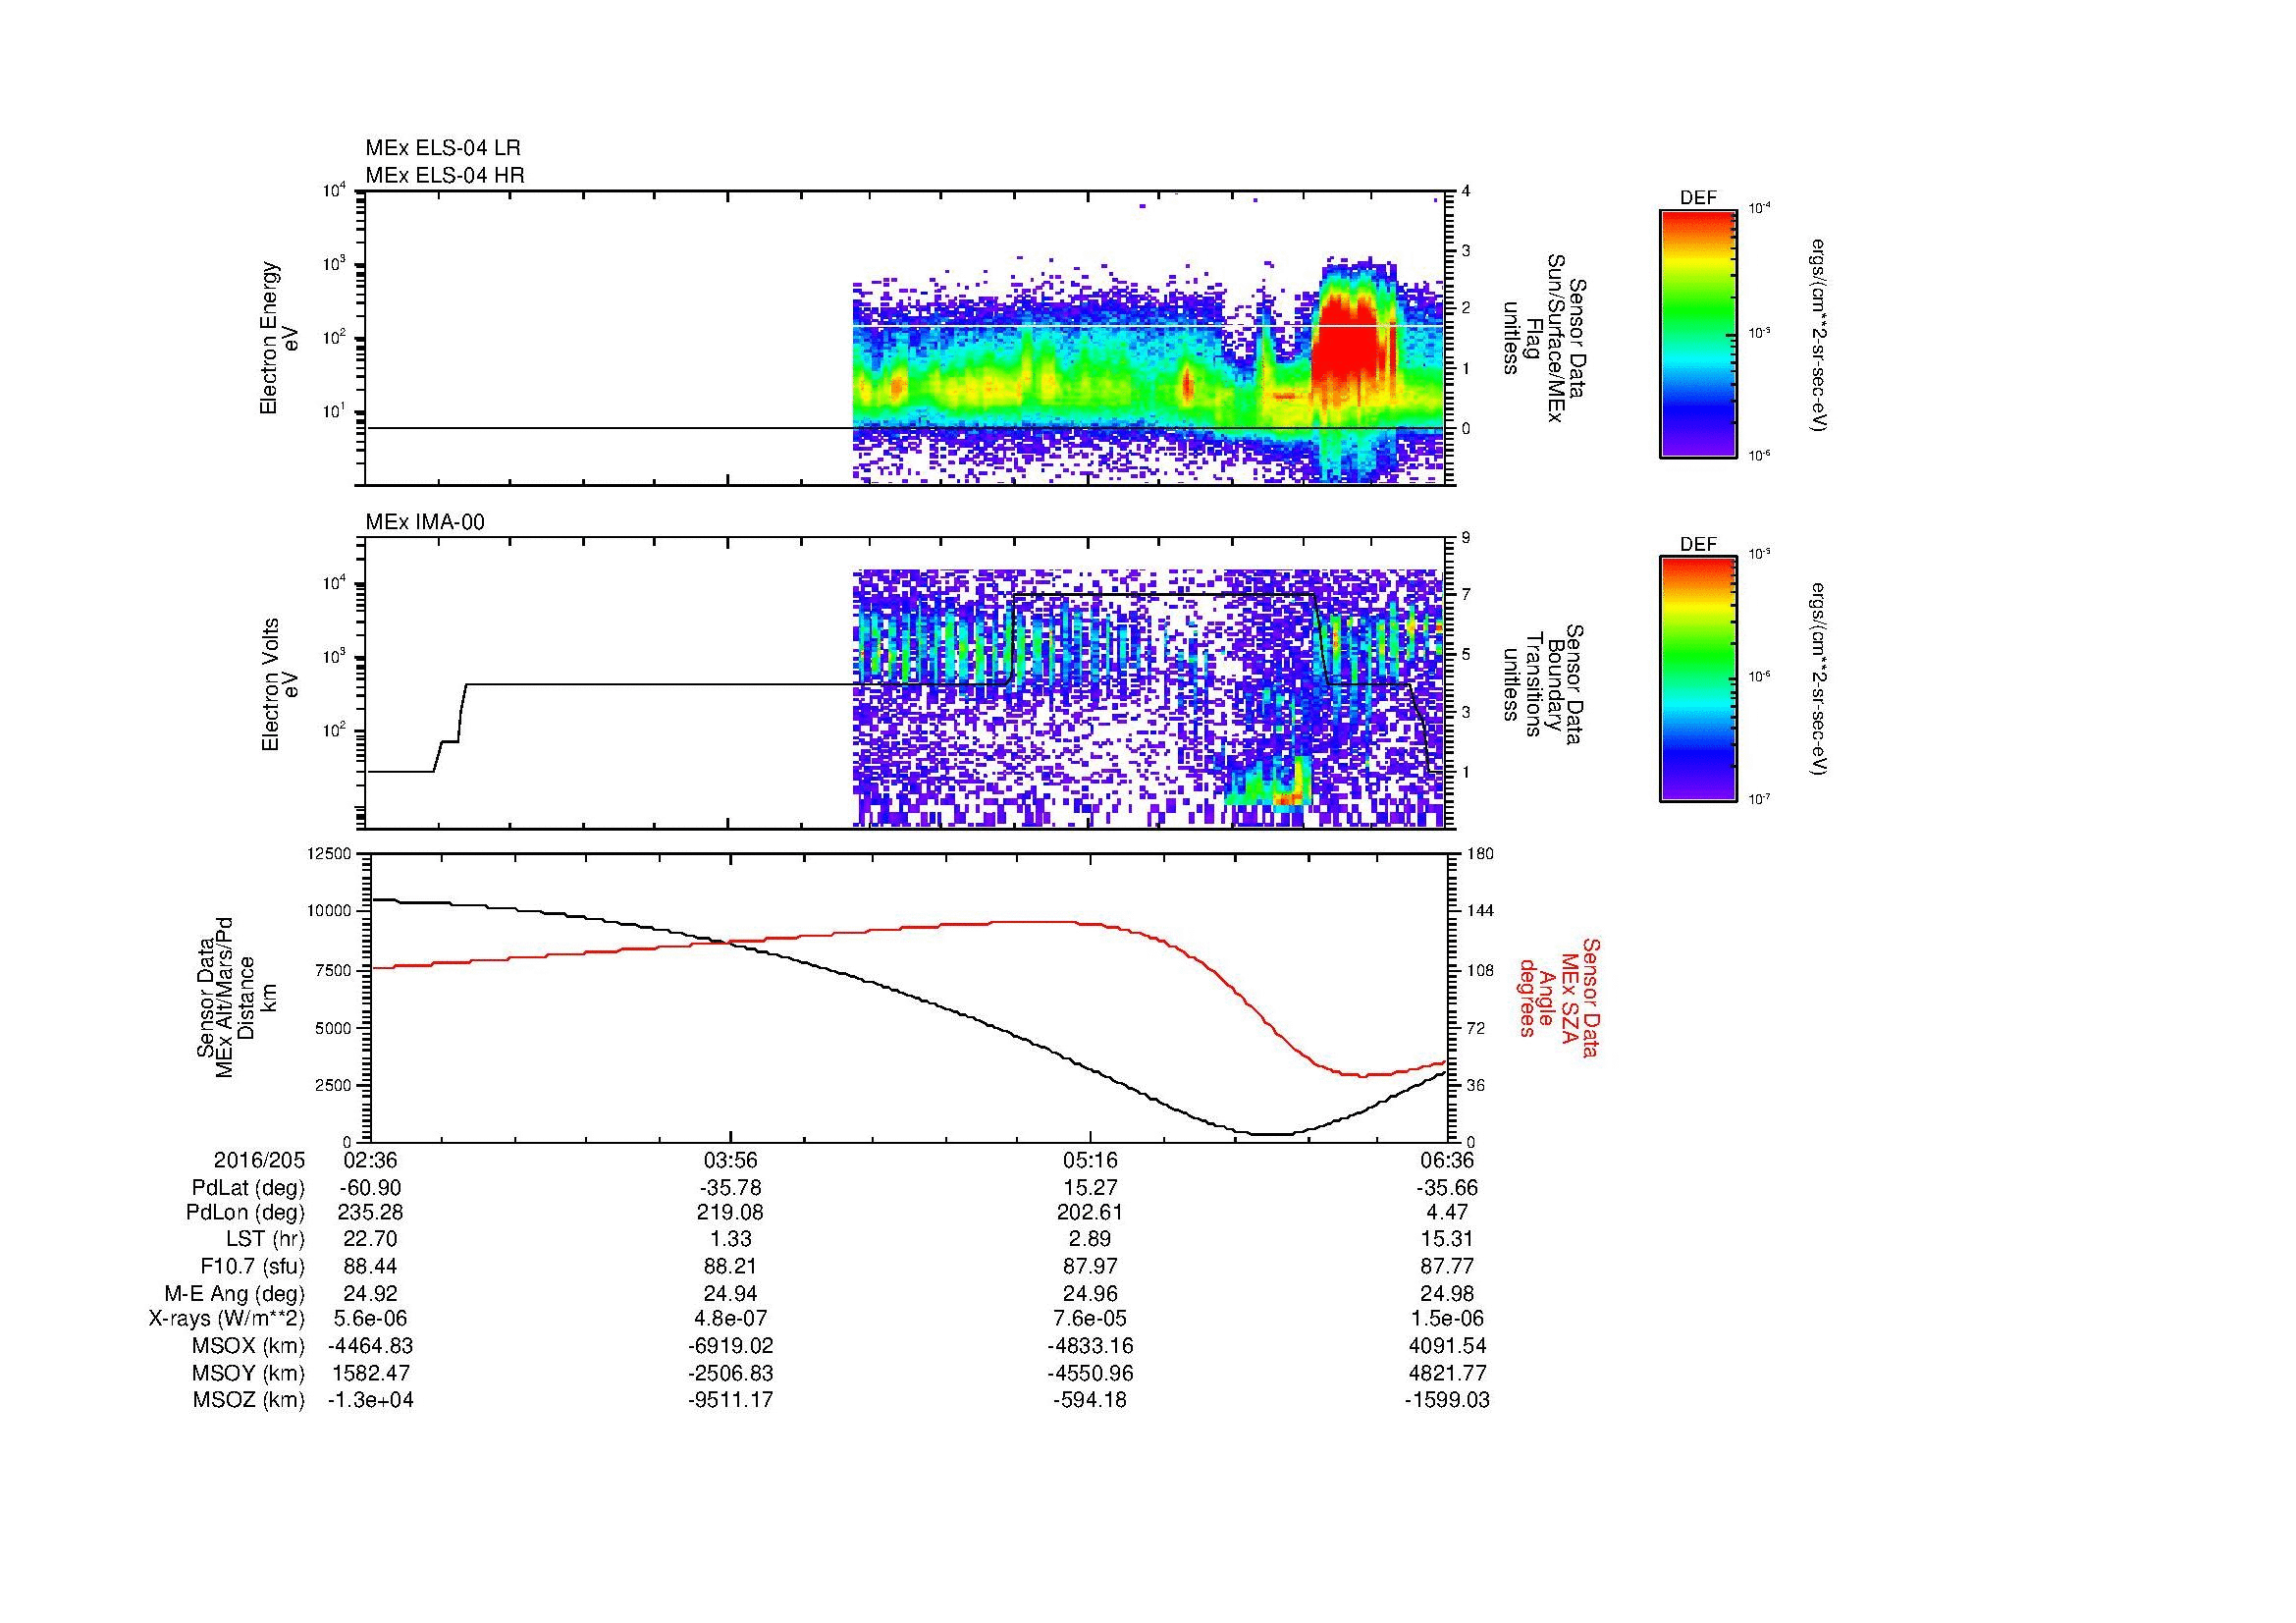Click the '180' SZA axis tick

(1480, 854)
